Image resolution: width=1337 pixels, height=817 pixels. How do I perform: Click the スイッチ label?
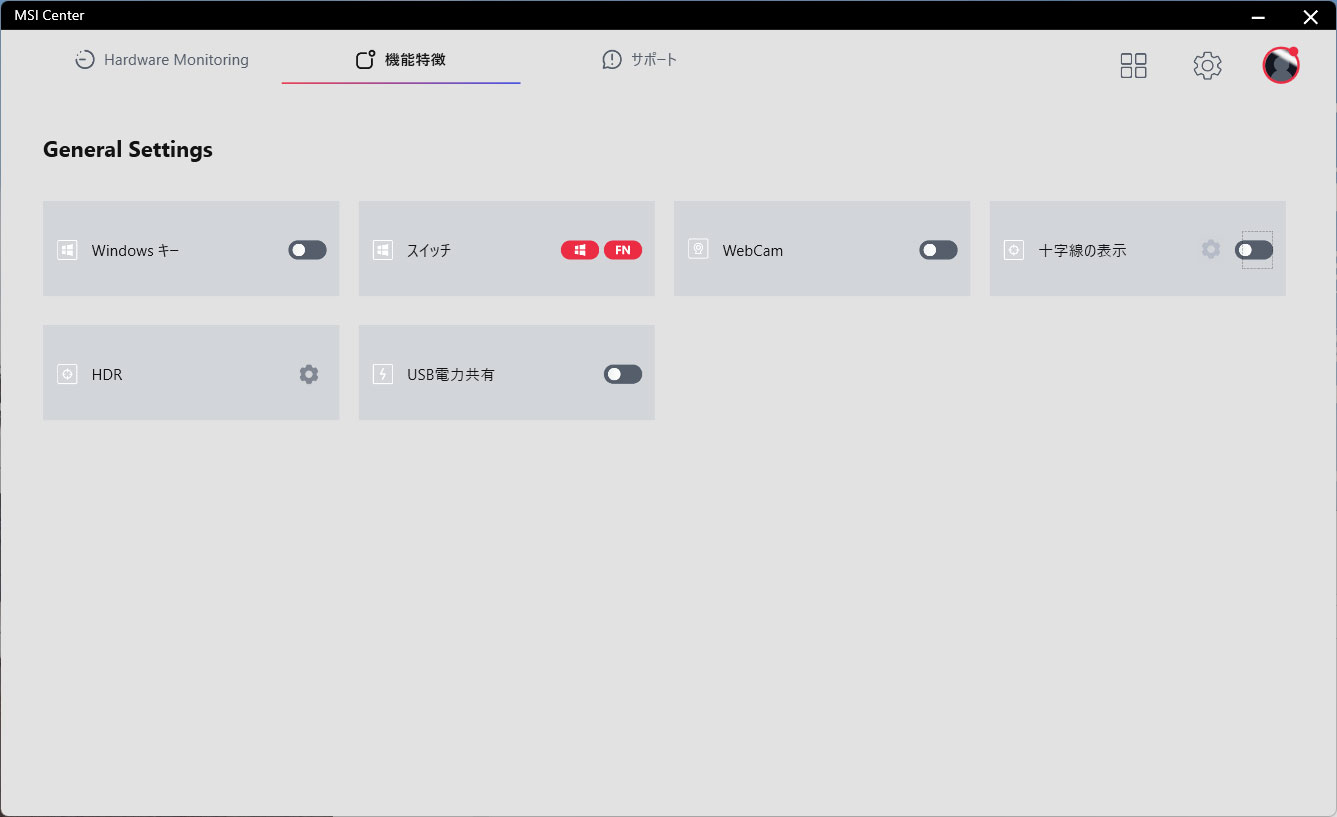click(x=429, y=251)
